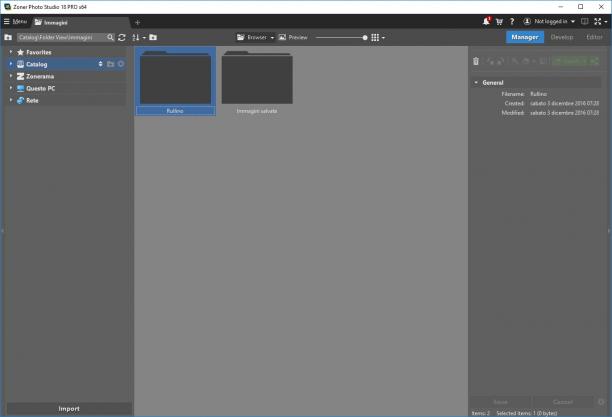Screen dimensions: 612x417
Task: Open the sort order dropdown
Action: 139,37
